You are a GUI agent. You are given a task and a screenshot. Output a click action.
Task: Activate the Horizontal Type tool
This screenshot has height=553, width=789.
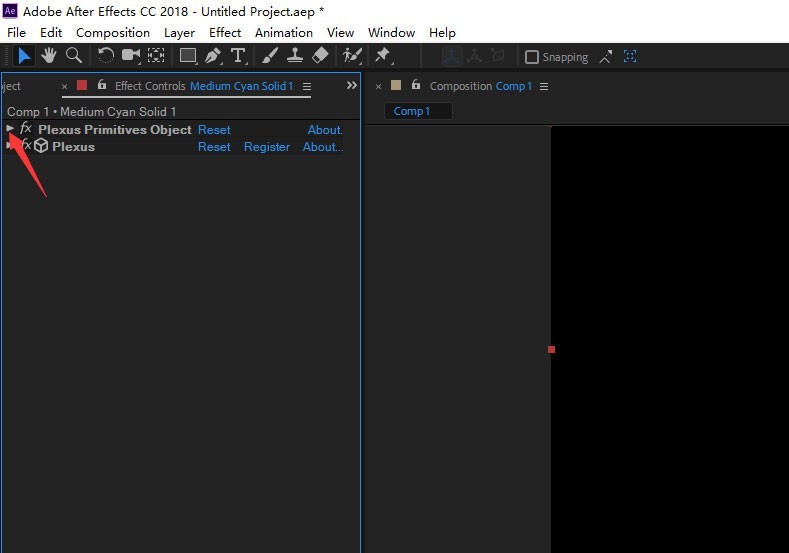tap(238, 56)
